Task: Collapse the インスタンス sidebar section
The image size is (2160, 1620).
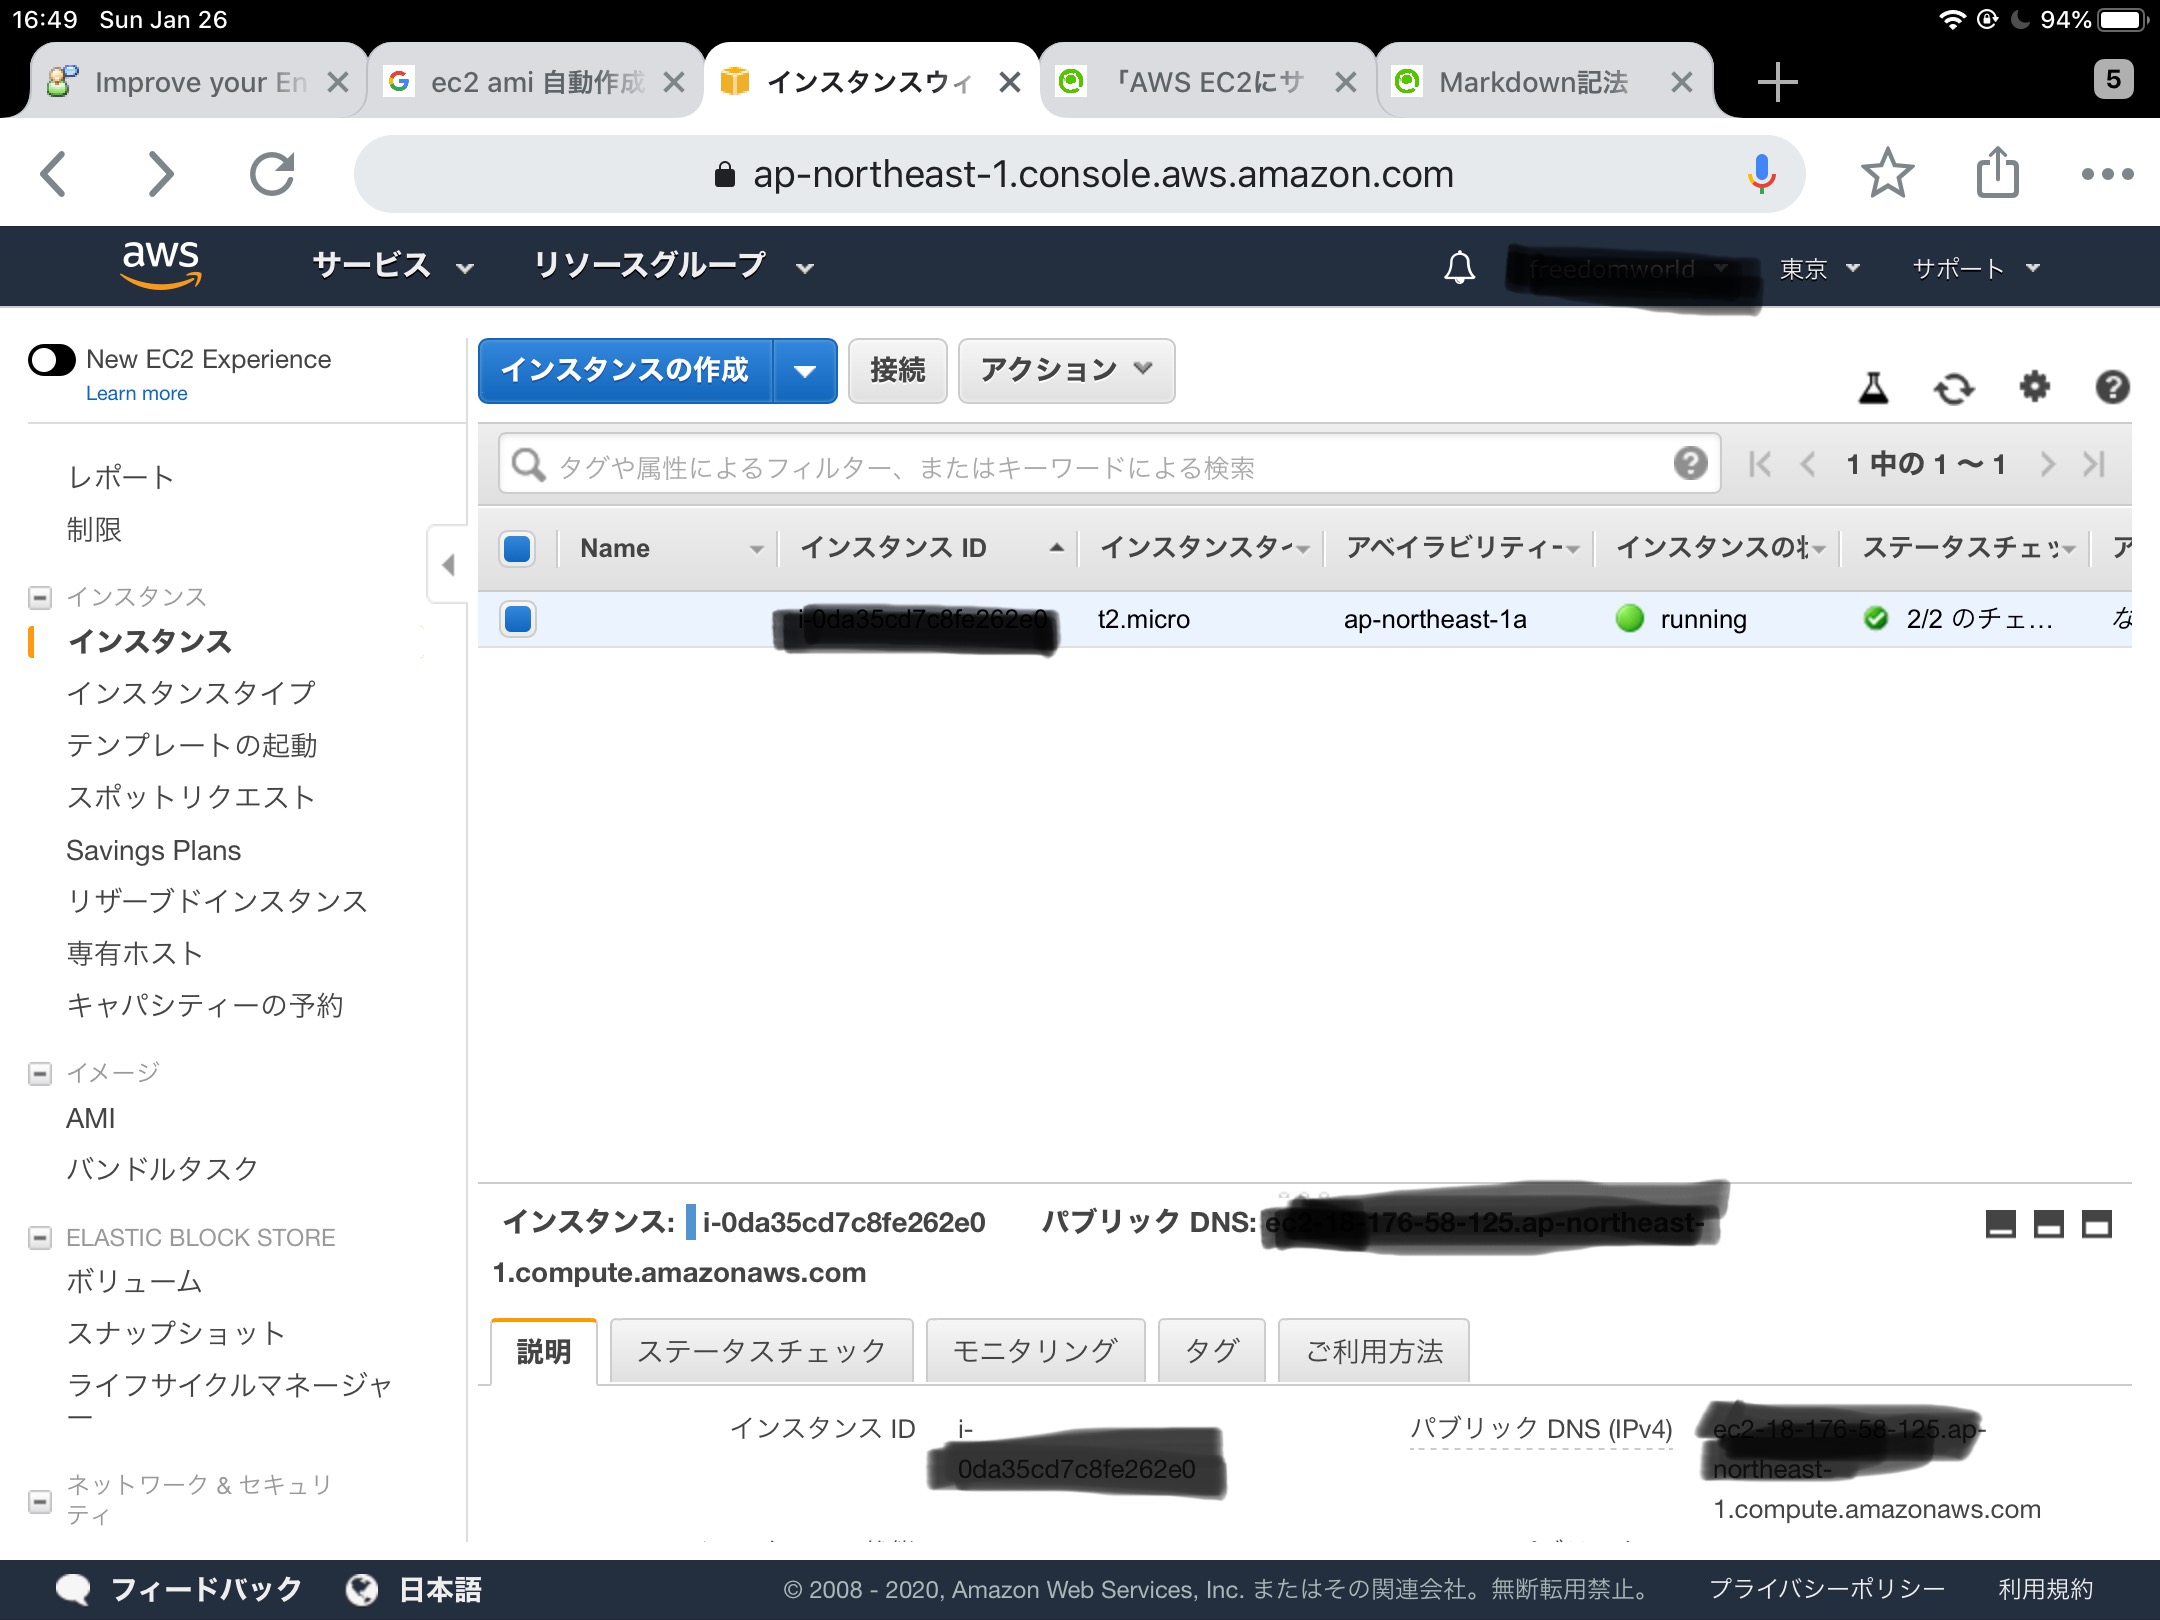Action: (39, 598)
